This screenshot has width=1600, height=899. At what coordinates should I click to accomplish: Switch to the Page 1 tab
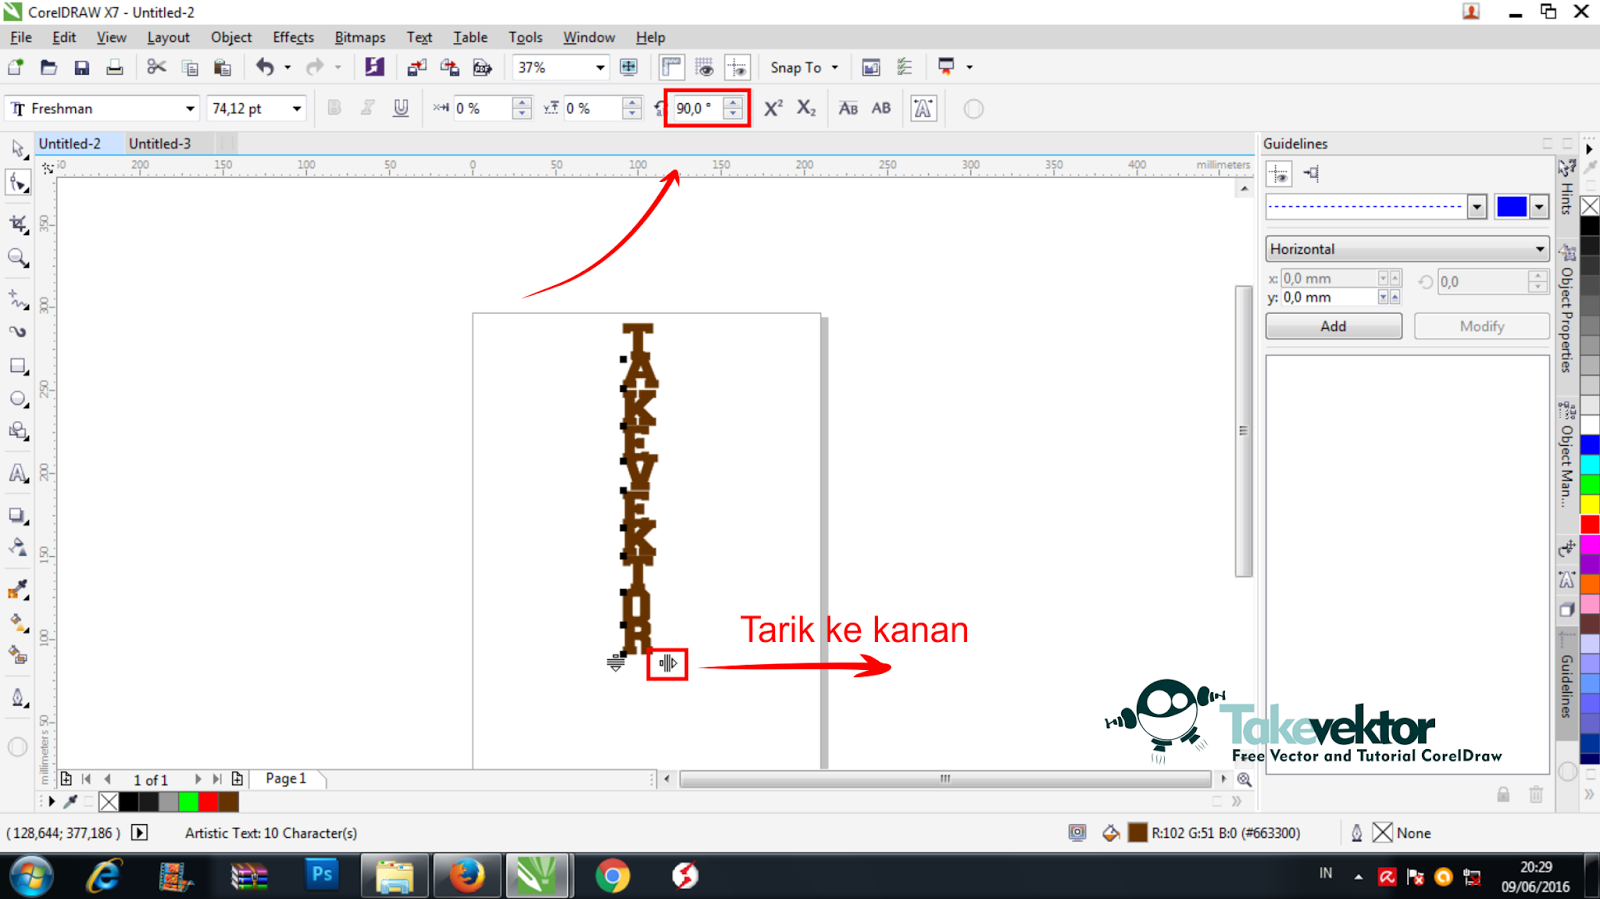coord(286,778)
